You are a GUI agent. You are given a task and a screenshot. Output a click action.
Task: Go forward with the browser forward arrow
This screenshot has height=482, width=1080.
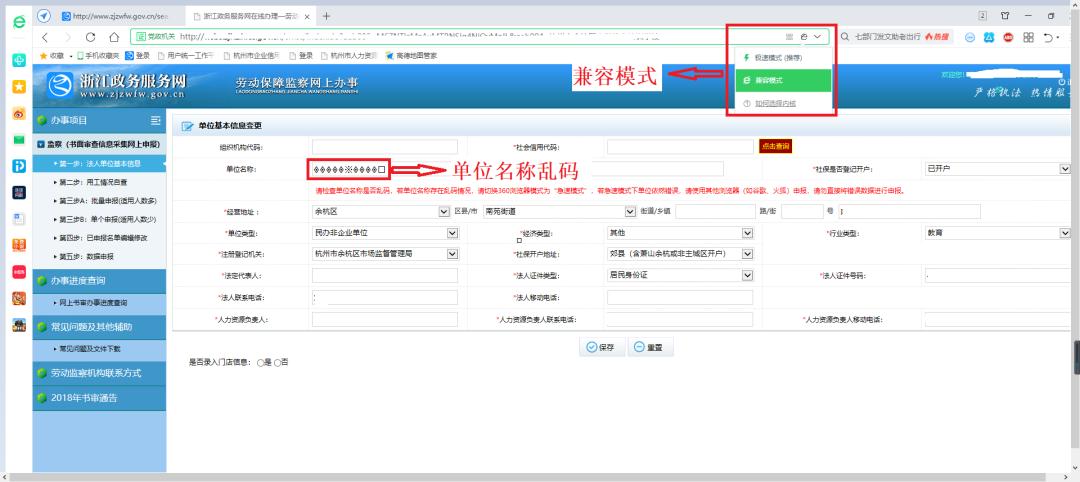click(68, 37)
